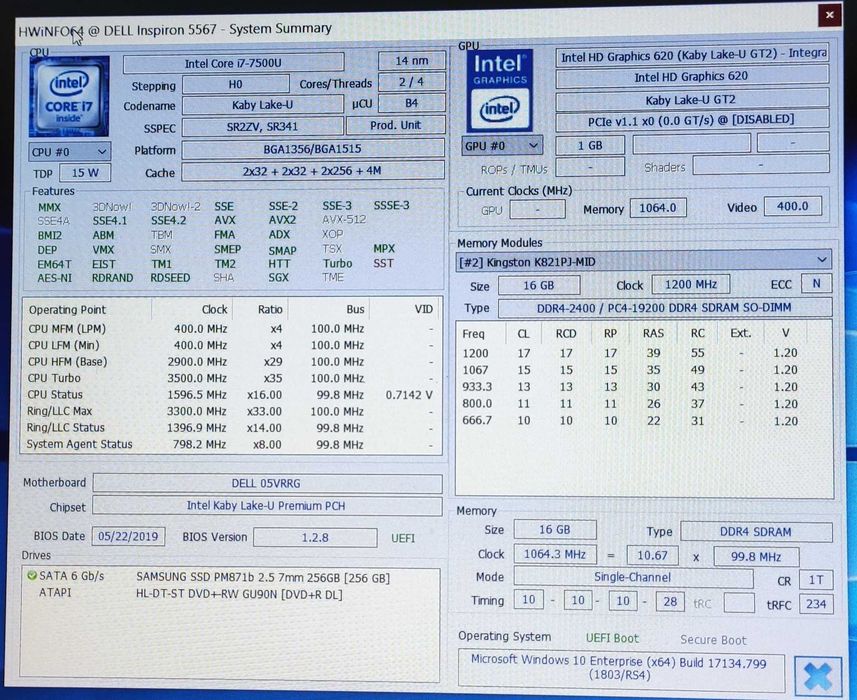857x700 pixels.
Task: Click the CR 1T field
Action: click(816, 580)
